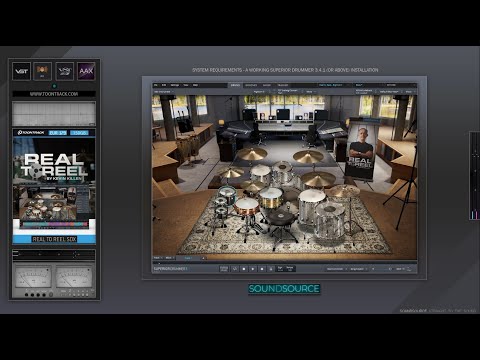Select the front chrome floor tom
This screenshot has height=360, width=480.
330,220
